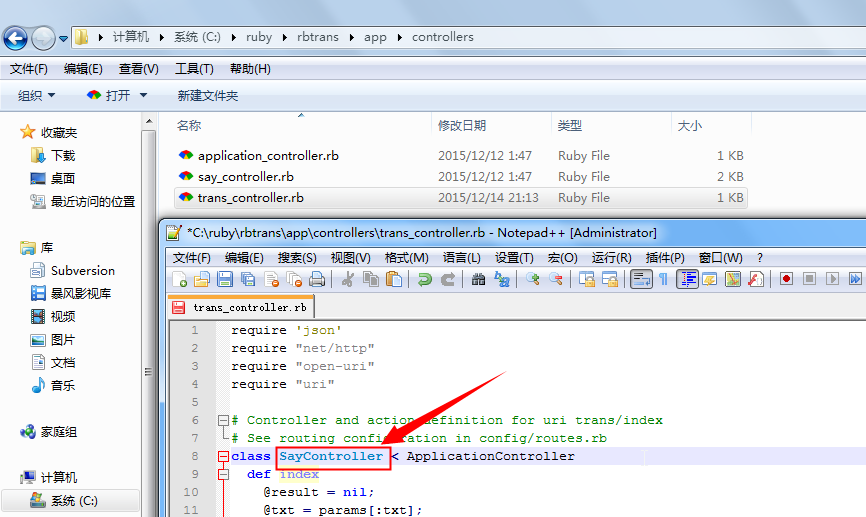Click the app breadcrumb in address bar
The width and height of the screenshot is (866, 517).
tap(375, 37)
